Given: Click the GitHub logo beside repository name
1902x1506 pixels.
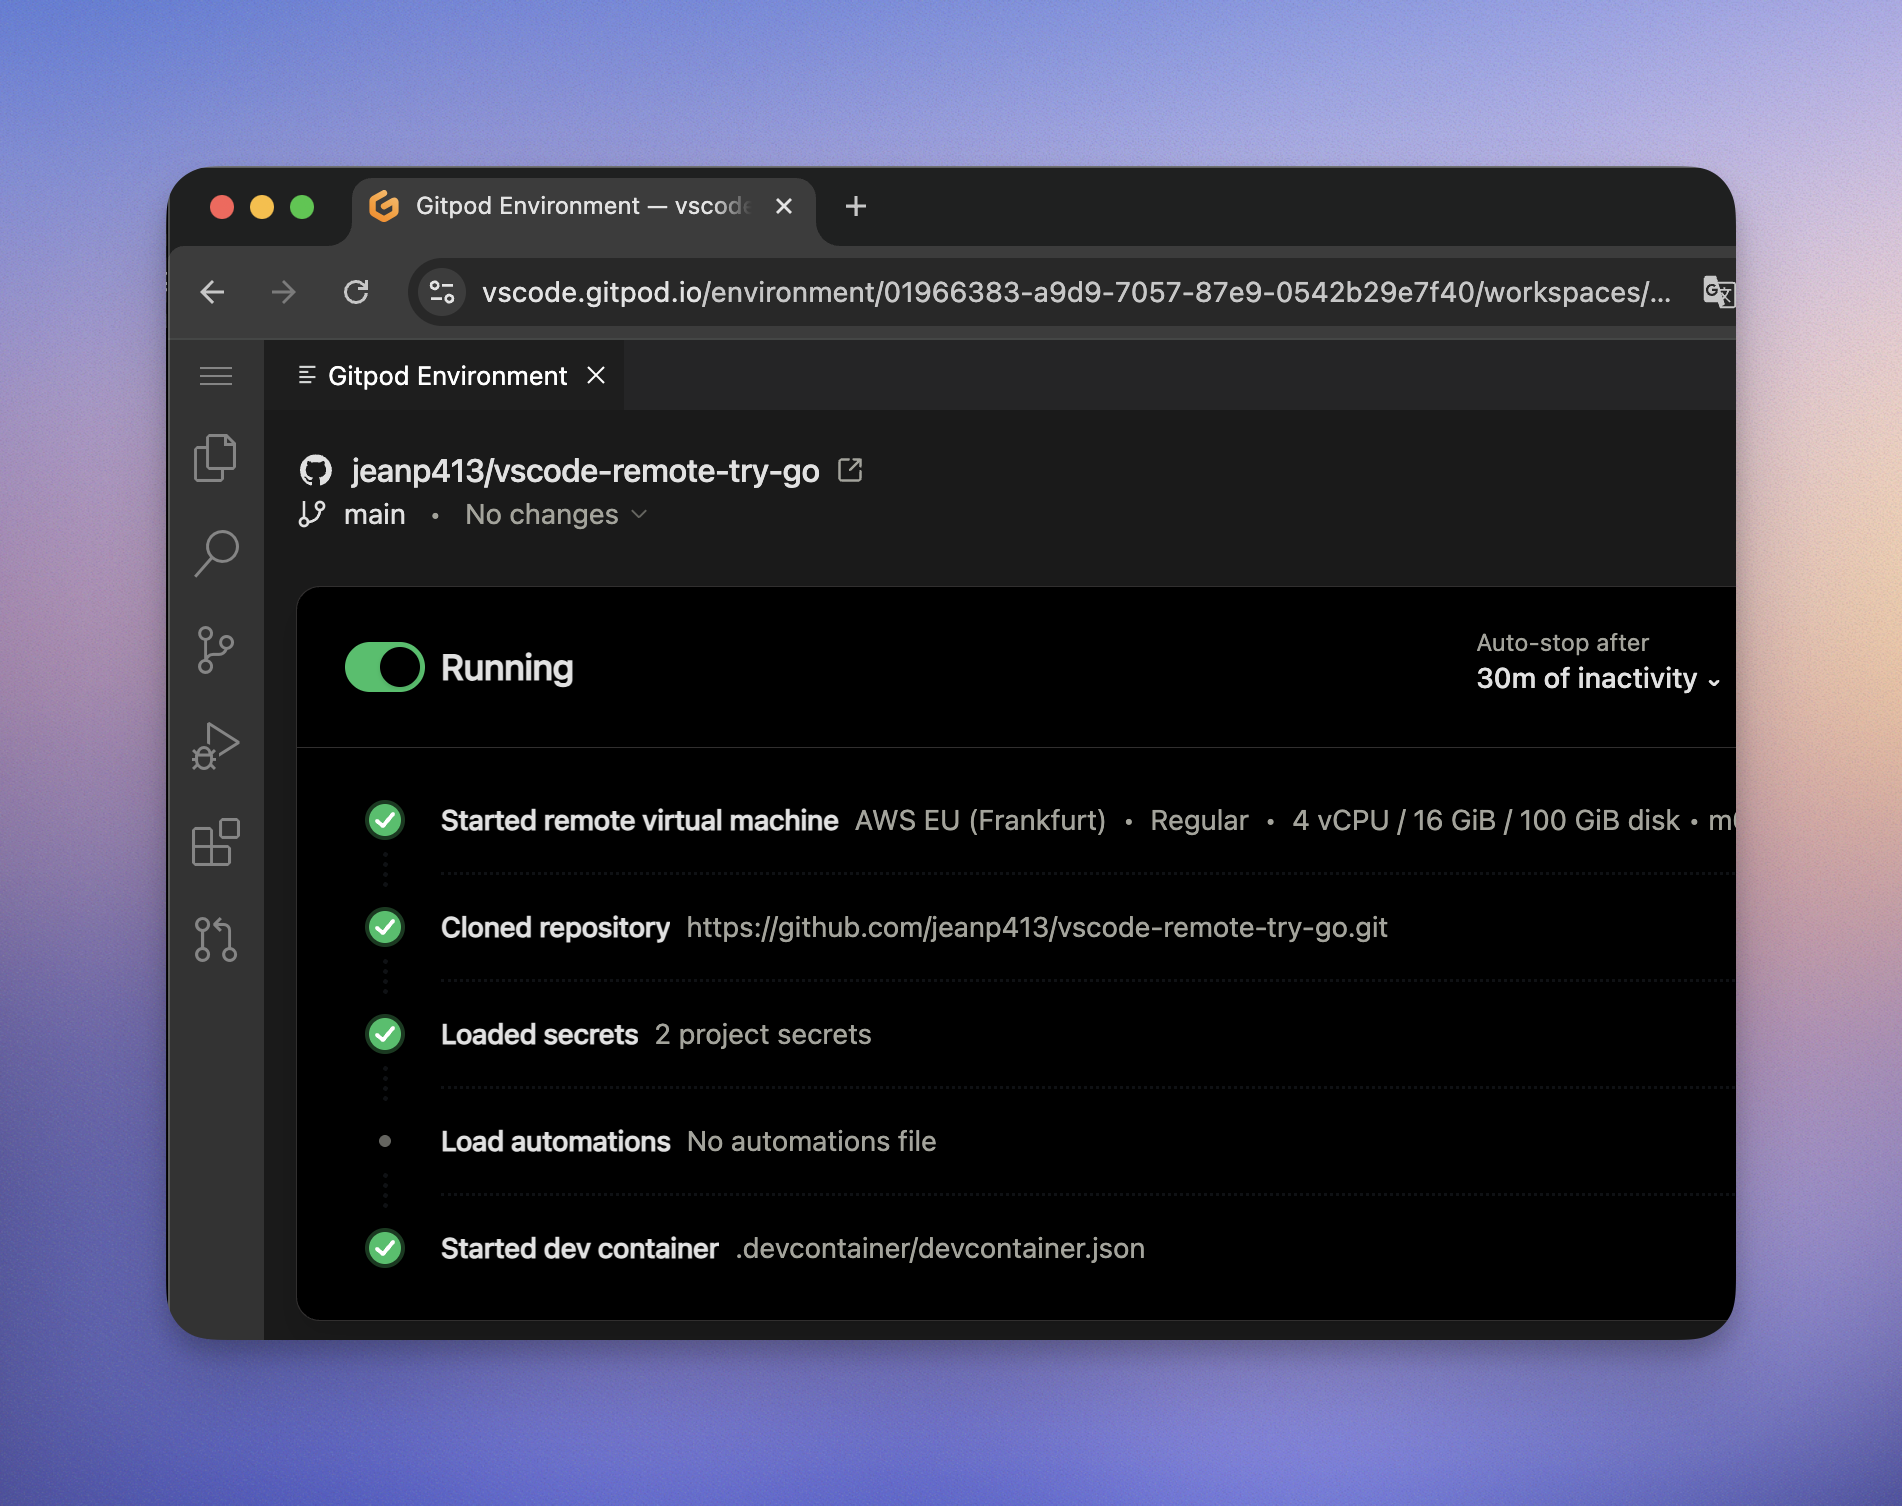Looking at the screenshot, I should tap(316, 471).
